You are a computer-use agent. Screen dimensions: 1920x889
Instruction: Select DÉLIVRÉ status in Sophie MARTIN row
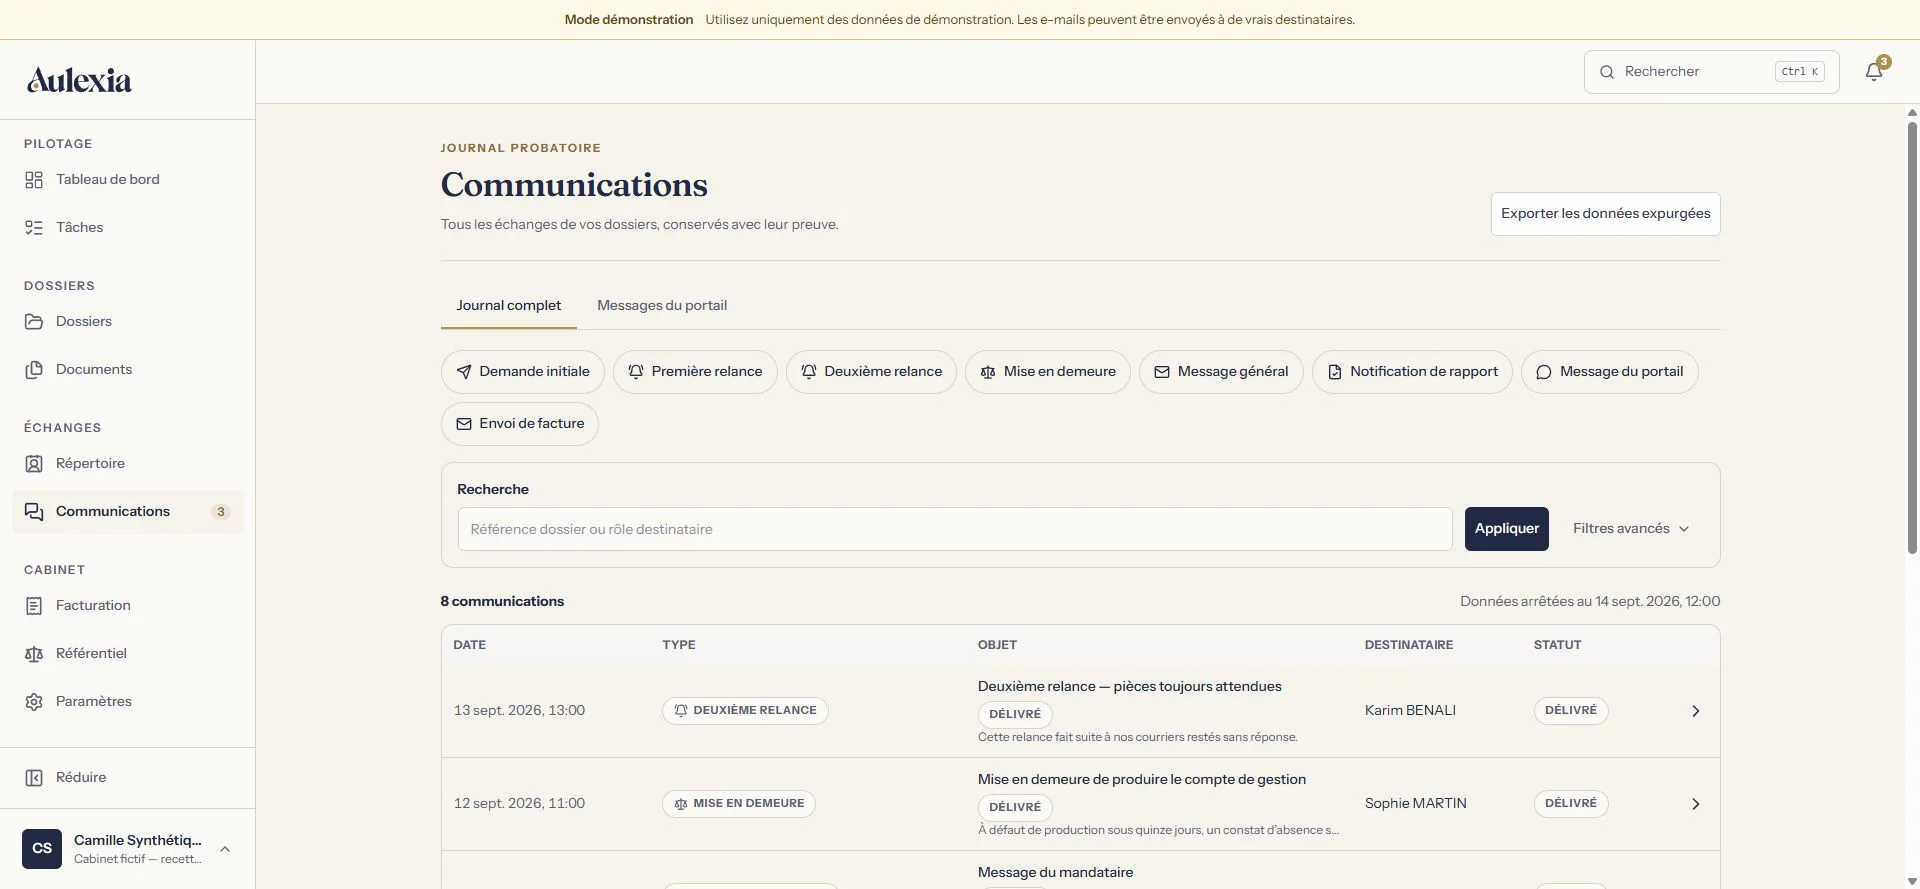point(1571,804)
